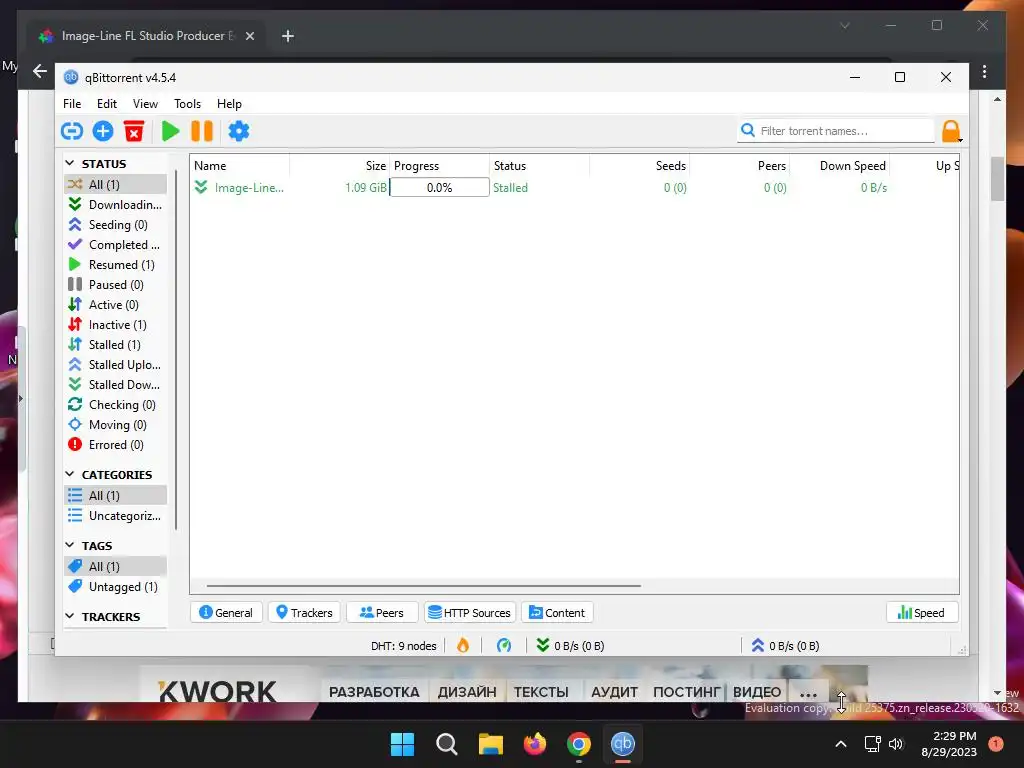Select the Image-Line torrent row

tap(575, 187)
